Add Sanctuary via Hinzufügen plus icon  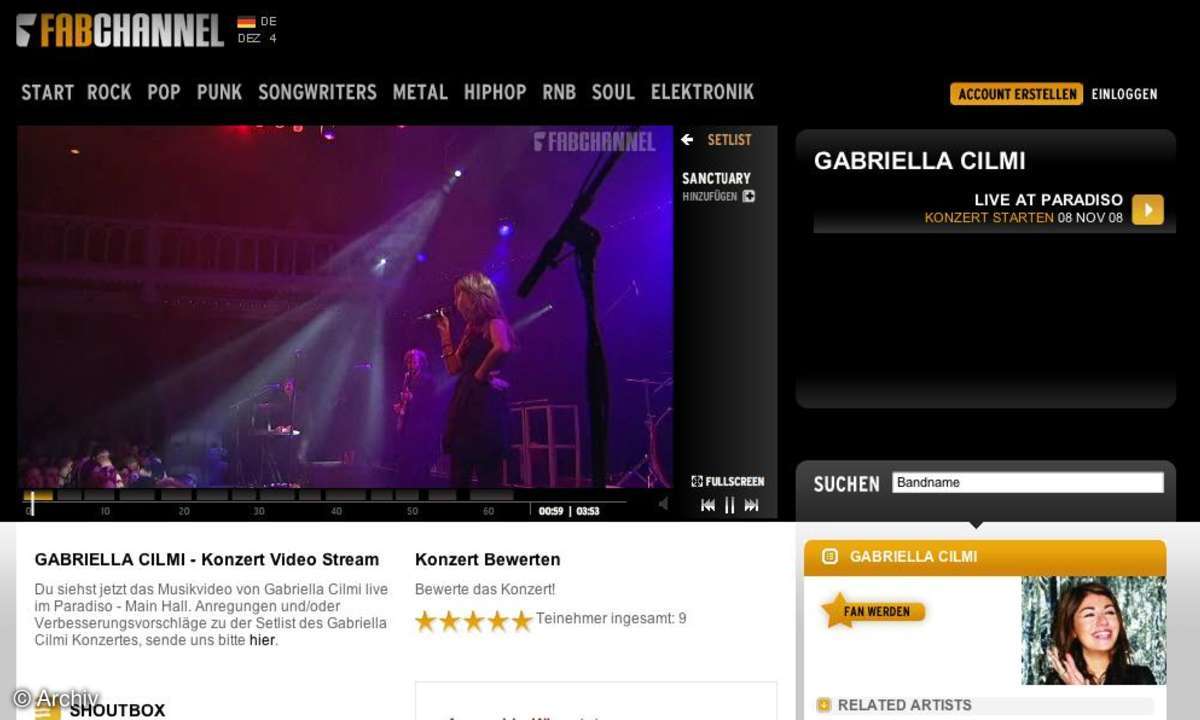coord(748,197)
